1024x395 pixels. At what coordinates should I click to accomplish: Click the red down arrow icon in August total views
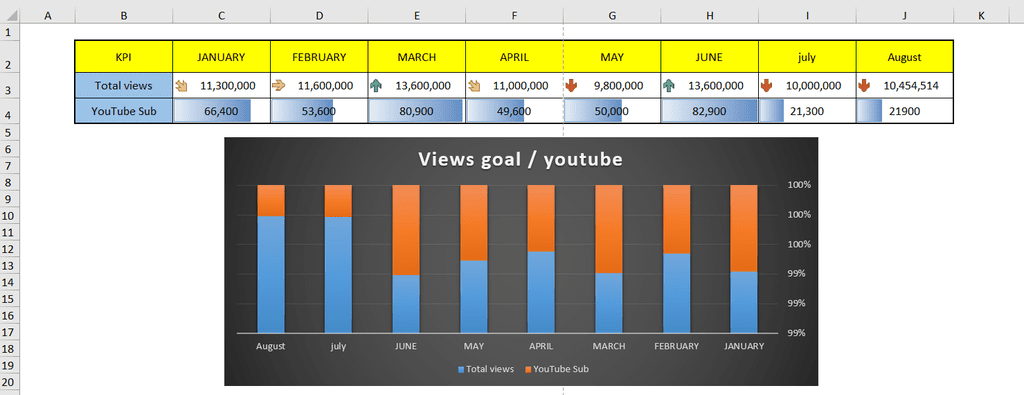(864, 86)
